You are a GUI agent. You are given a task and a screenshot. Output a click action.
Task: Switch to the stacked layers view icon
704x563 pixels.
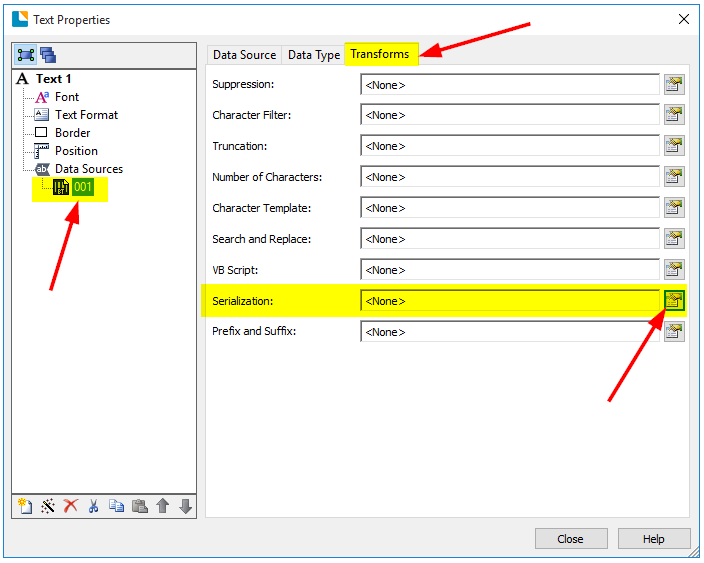[48, 54]
